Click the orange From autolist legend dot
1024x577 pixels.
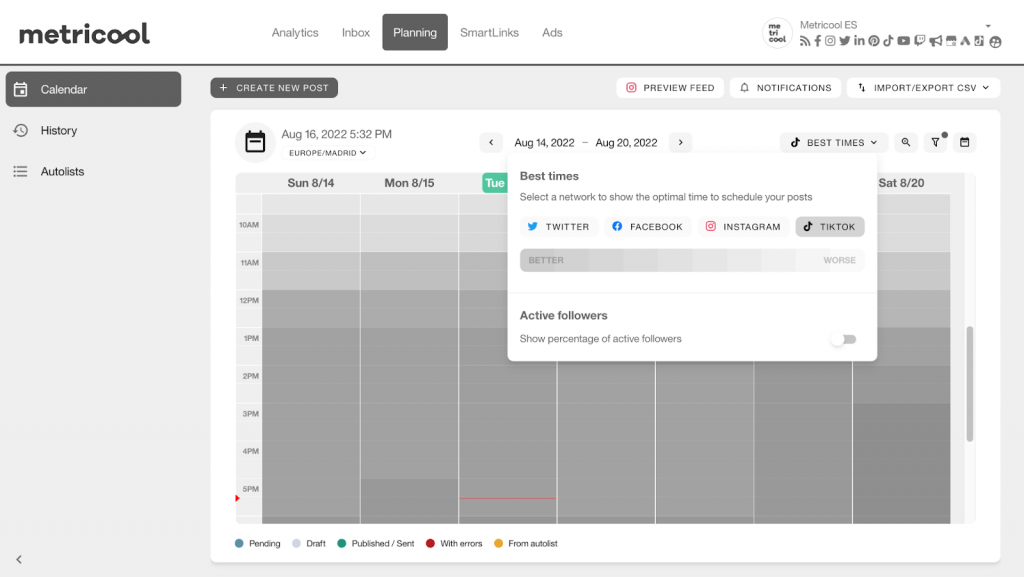(499, 543)
